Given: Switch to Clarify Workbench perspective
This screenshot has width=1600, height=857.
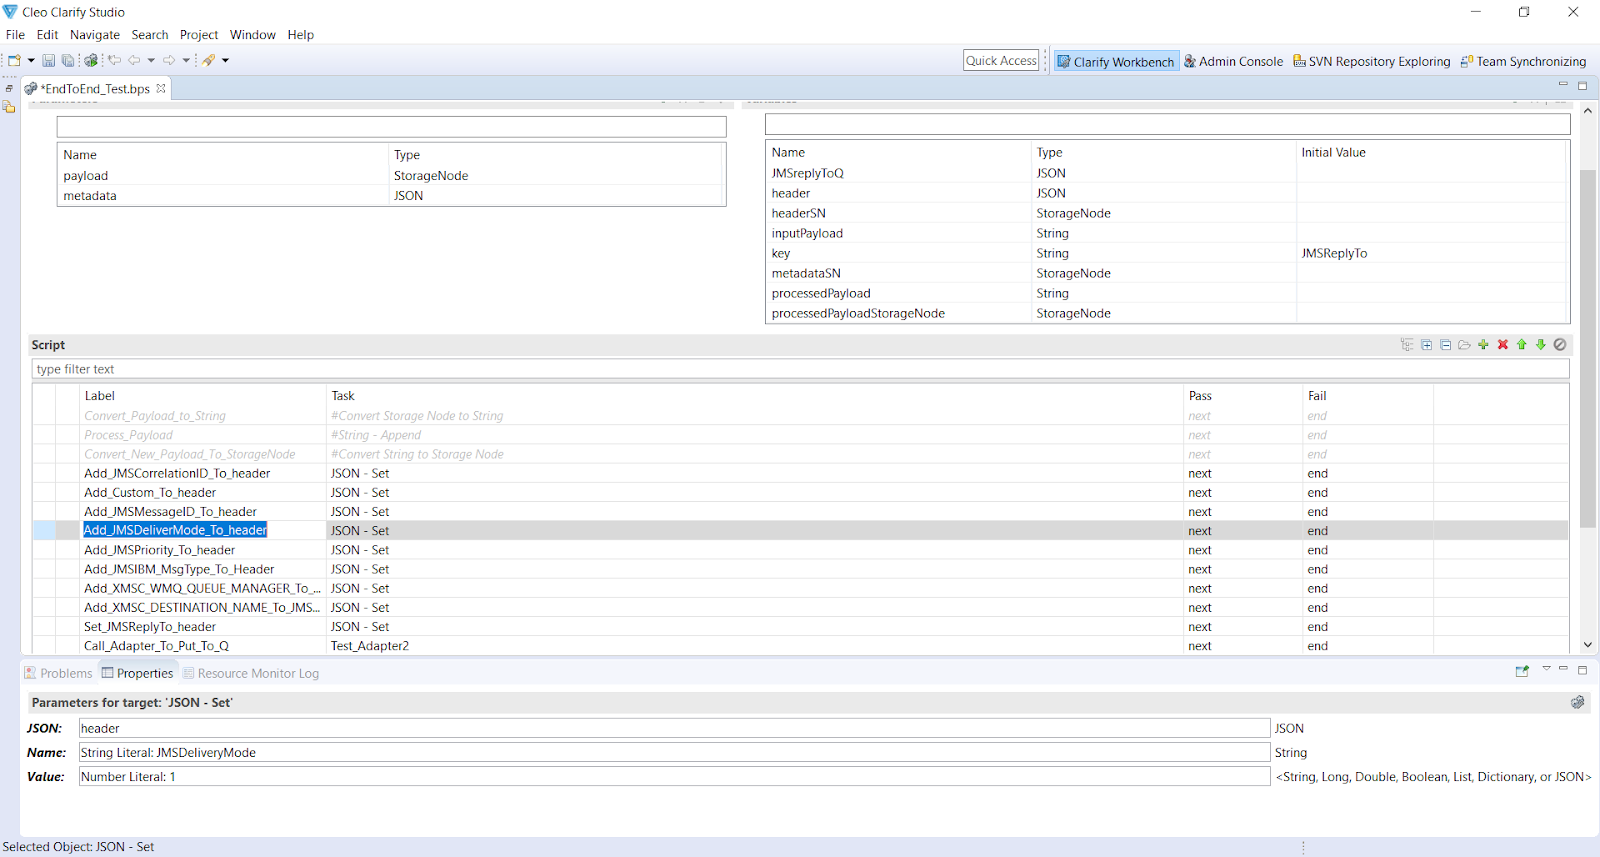Looking at the screenshot, I should coord(1116,61).
